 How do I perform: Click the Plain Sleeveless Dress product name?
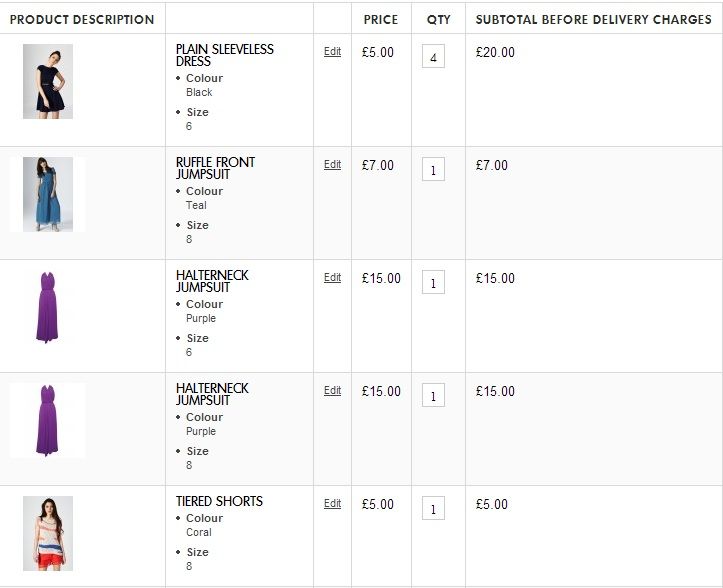(224, 55)
